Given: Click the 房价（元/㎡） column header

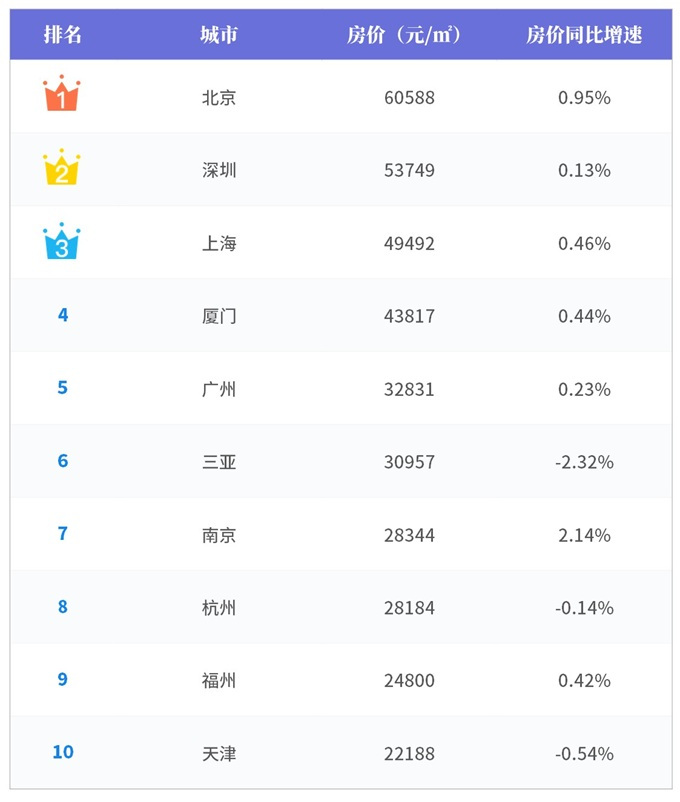Looking at the screenshot, I should 404,35.
